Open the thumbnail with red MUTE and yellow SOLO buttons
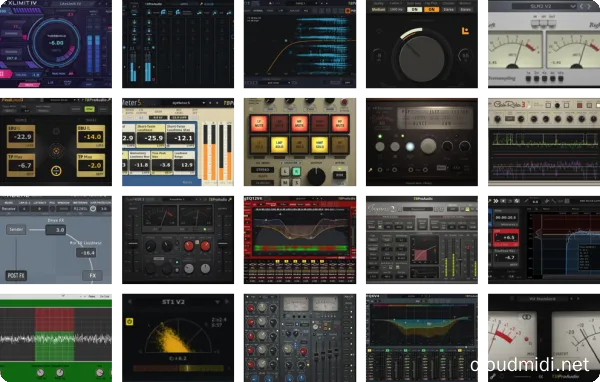The image size is (600, 382). [300, 142]
